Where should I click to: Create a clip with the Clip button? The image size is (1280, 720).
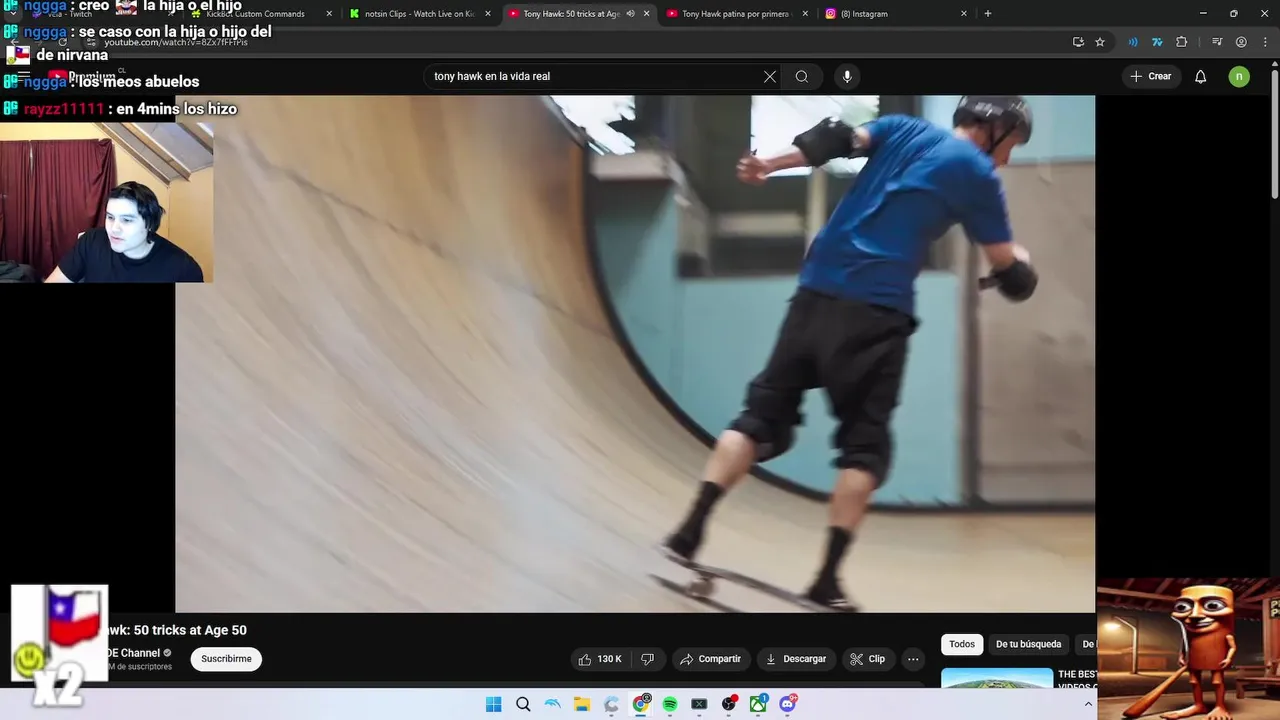868,659
